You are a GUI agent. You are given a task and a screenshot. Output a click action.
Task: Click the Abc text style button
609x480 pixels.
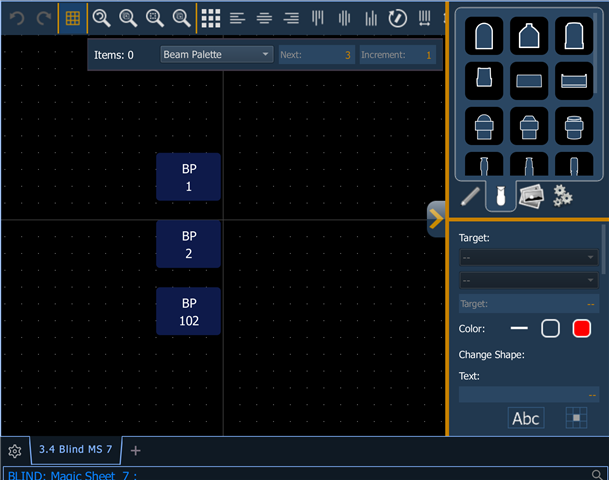(526, 418)
